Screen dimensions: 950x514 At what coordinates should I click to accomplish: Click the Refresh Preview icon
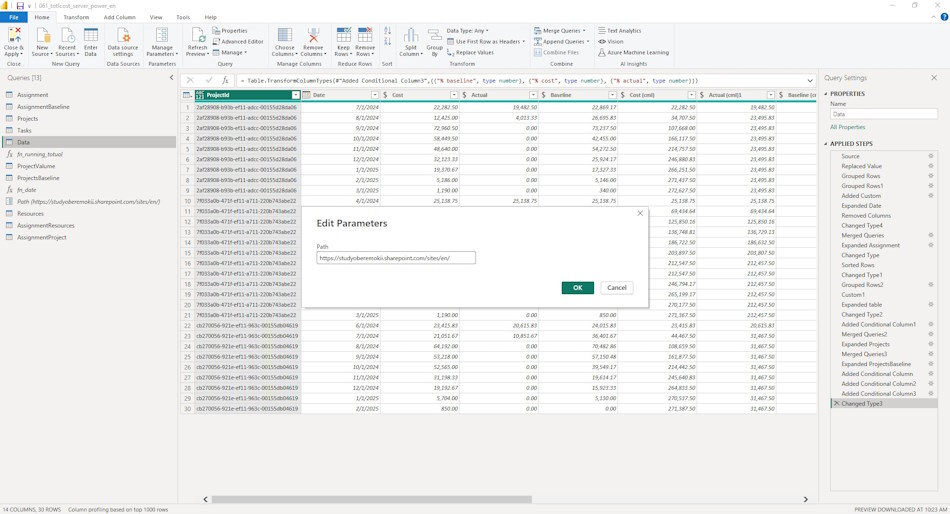coord(198,36)
